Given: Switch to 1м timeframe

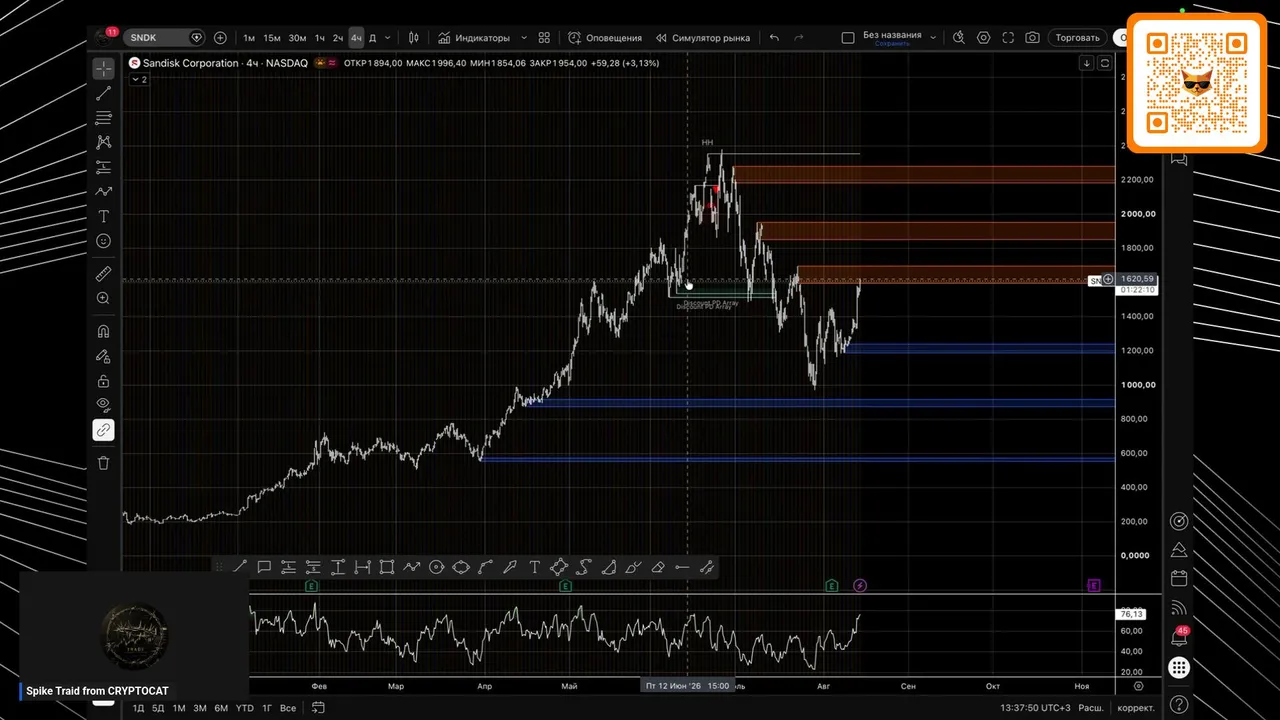Looking at the screenshot, I should (249, 38).
